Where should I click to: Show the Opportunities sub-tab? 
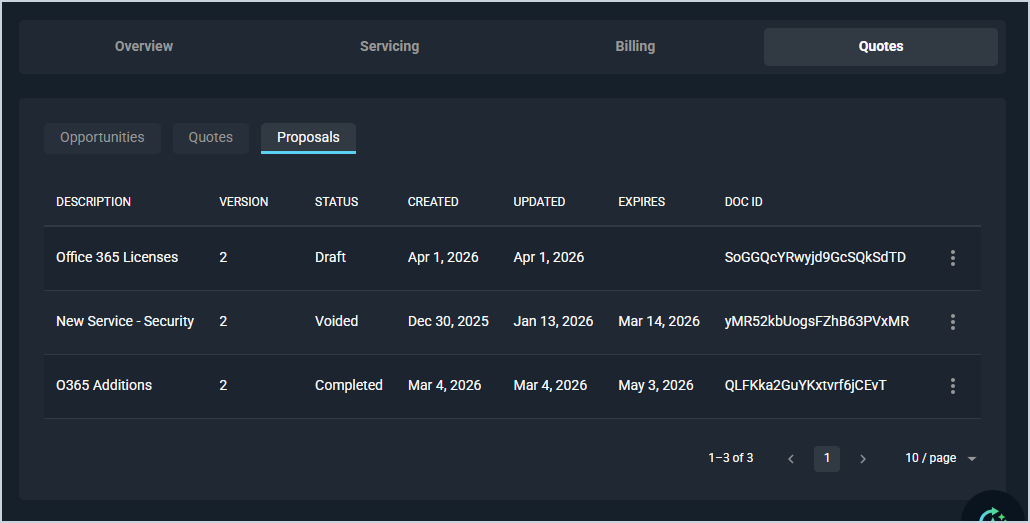tap(102, 138)
